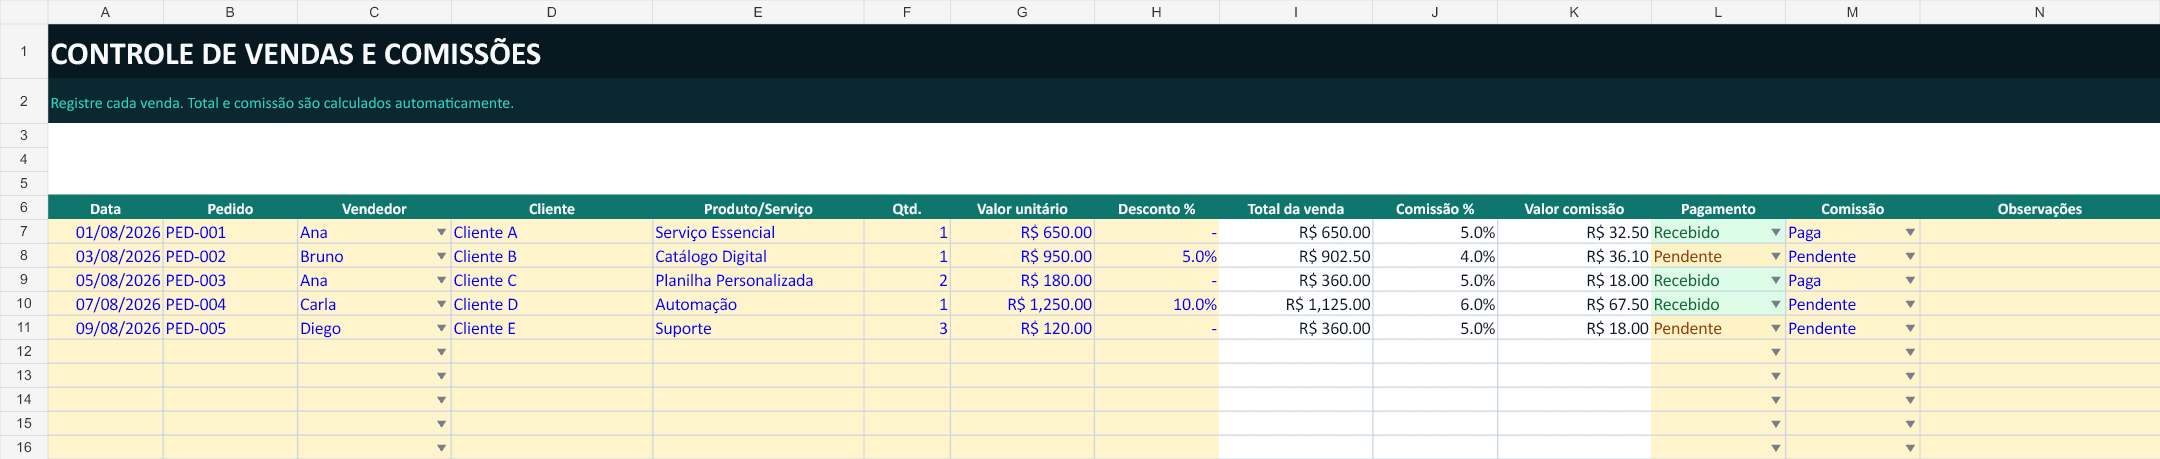Select commission value 'R$ 67.50'

pos(1574,304)
